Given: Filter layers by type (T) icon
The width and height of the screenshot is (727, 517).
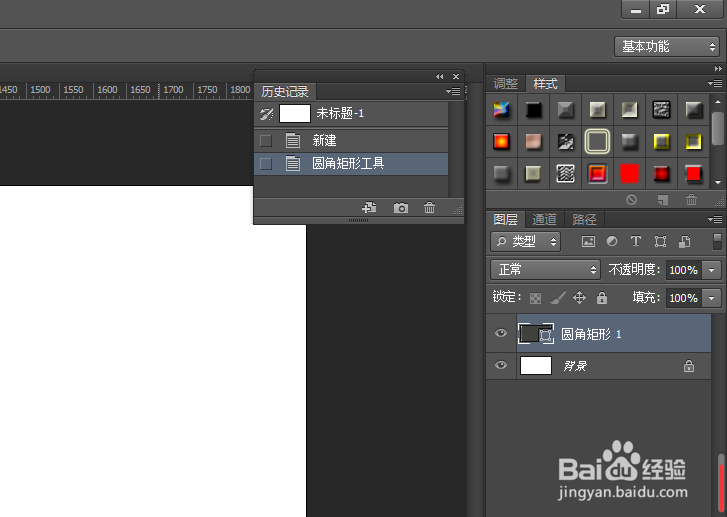Looking at the screenshot, I should pyautogui.click(x=636, y=241).
